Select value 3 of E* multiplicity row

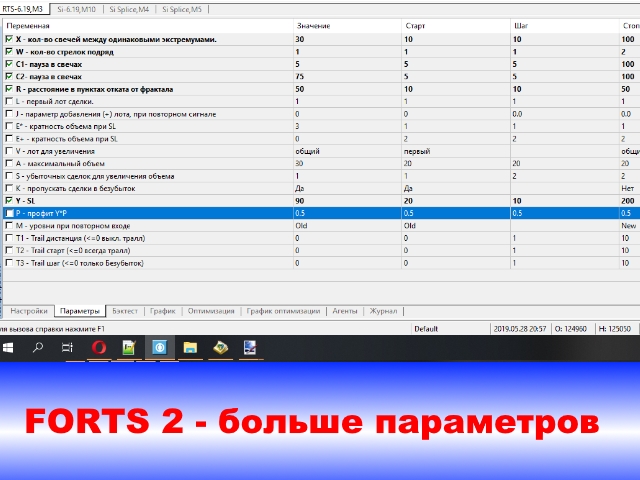tap(297, 126)
